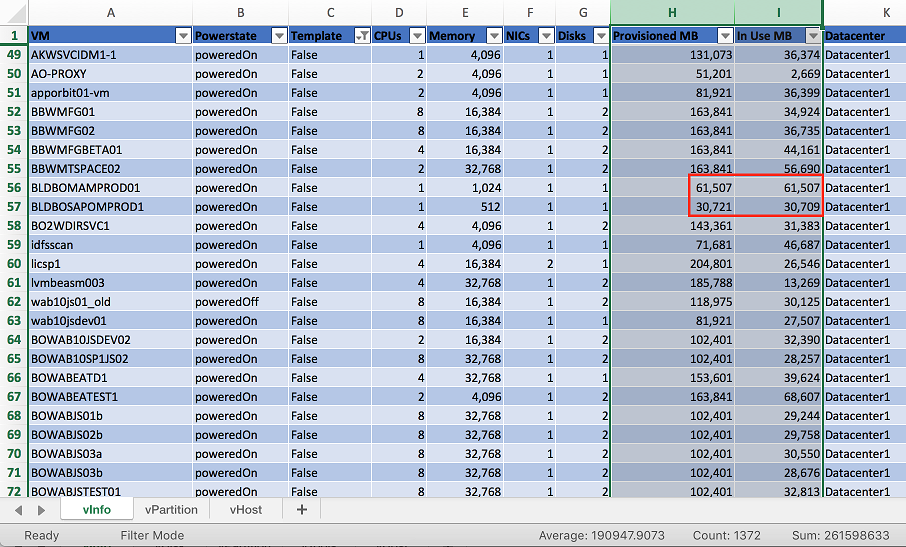Click the In Use MB value 68,607
This screenshot has width=906, height=547.
coord(778,397)
